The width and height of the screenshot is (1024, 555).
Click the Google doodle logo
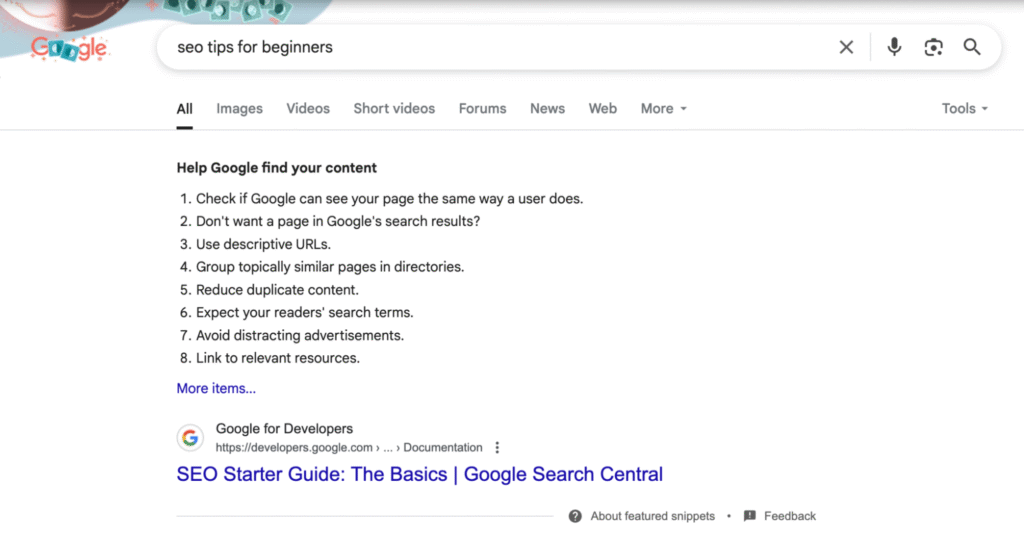69,48
